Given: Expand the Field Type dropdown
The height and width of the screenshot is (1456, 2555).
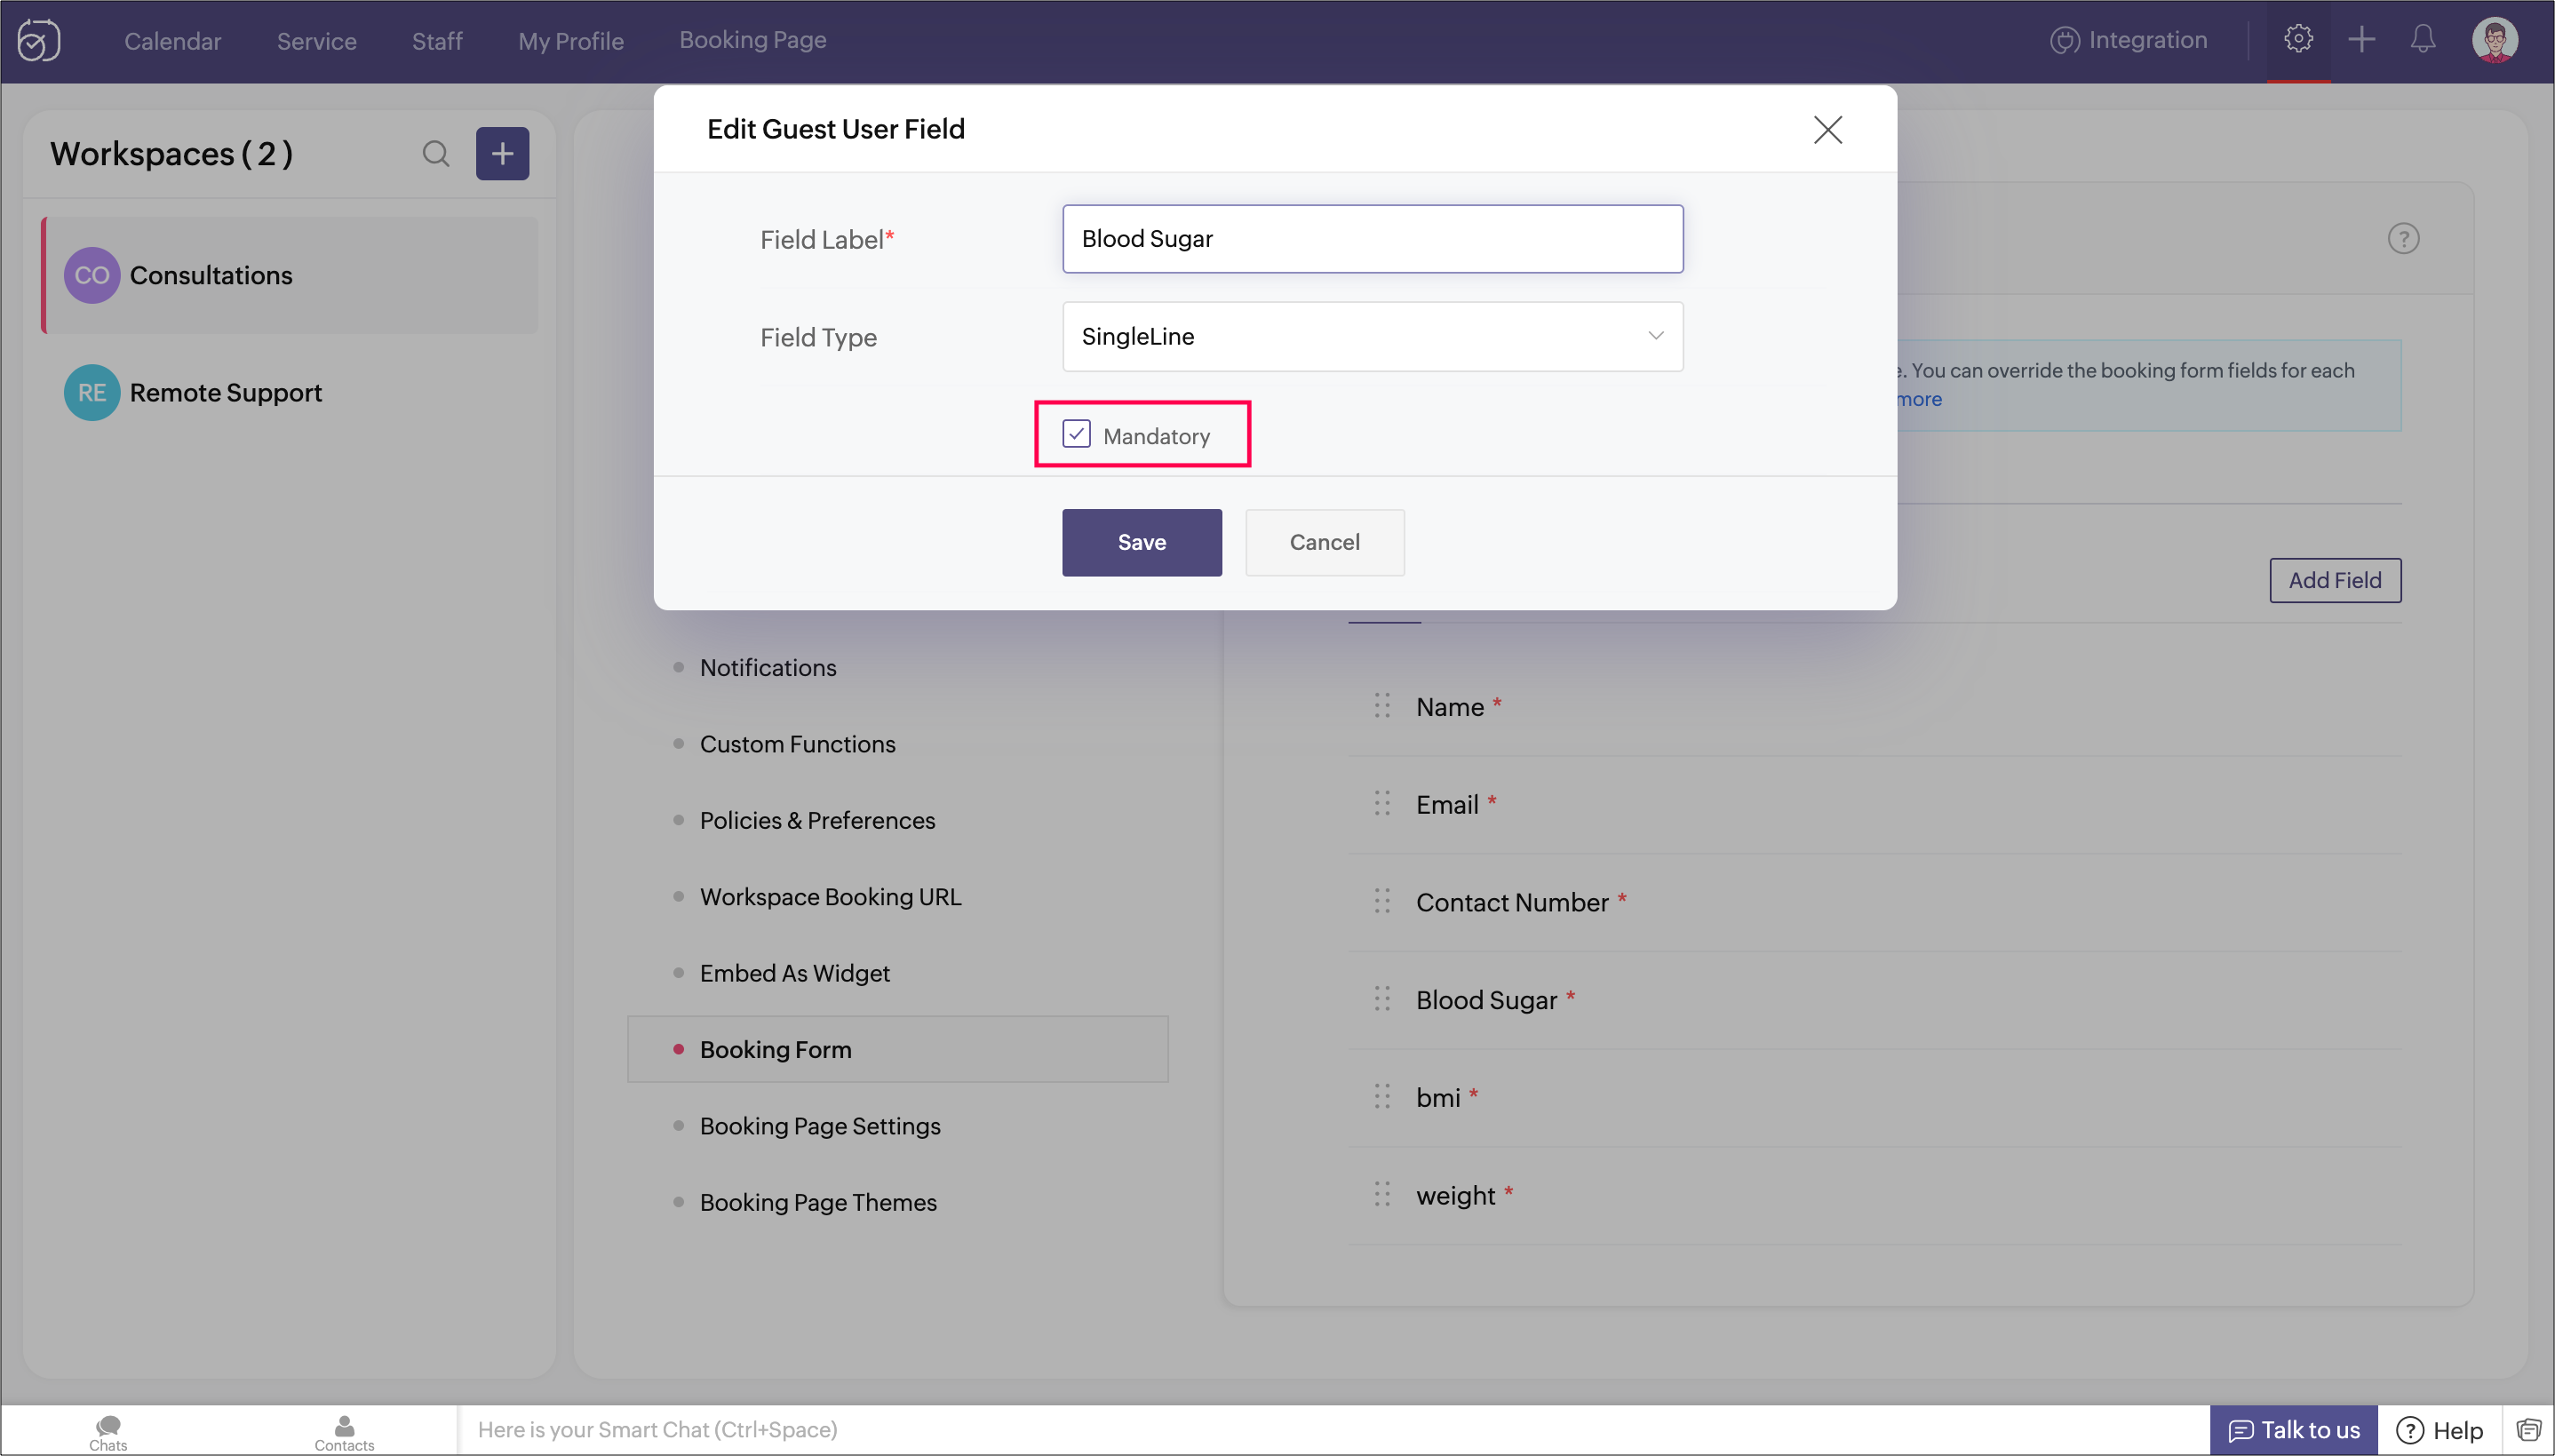Looking at the screenshot, I should [1372, 337].
